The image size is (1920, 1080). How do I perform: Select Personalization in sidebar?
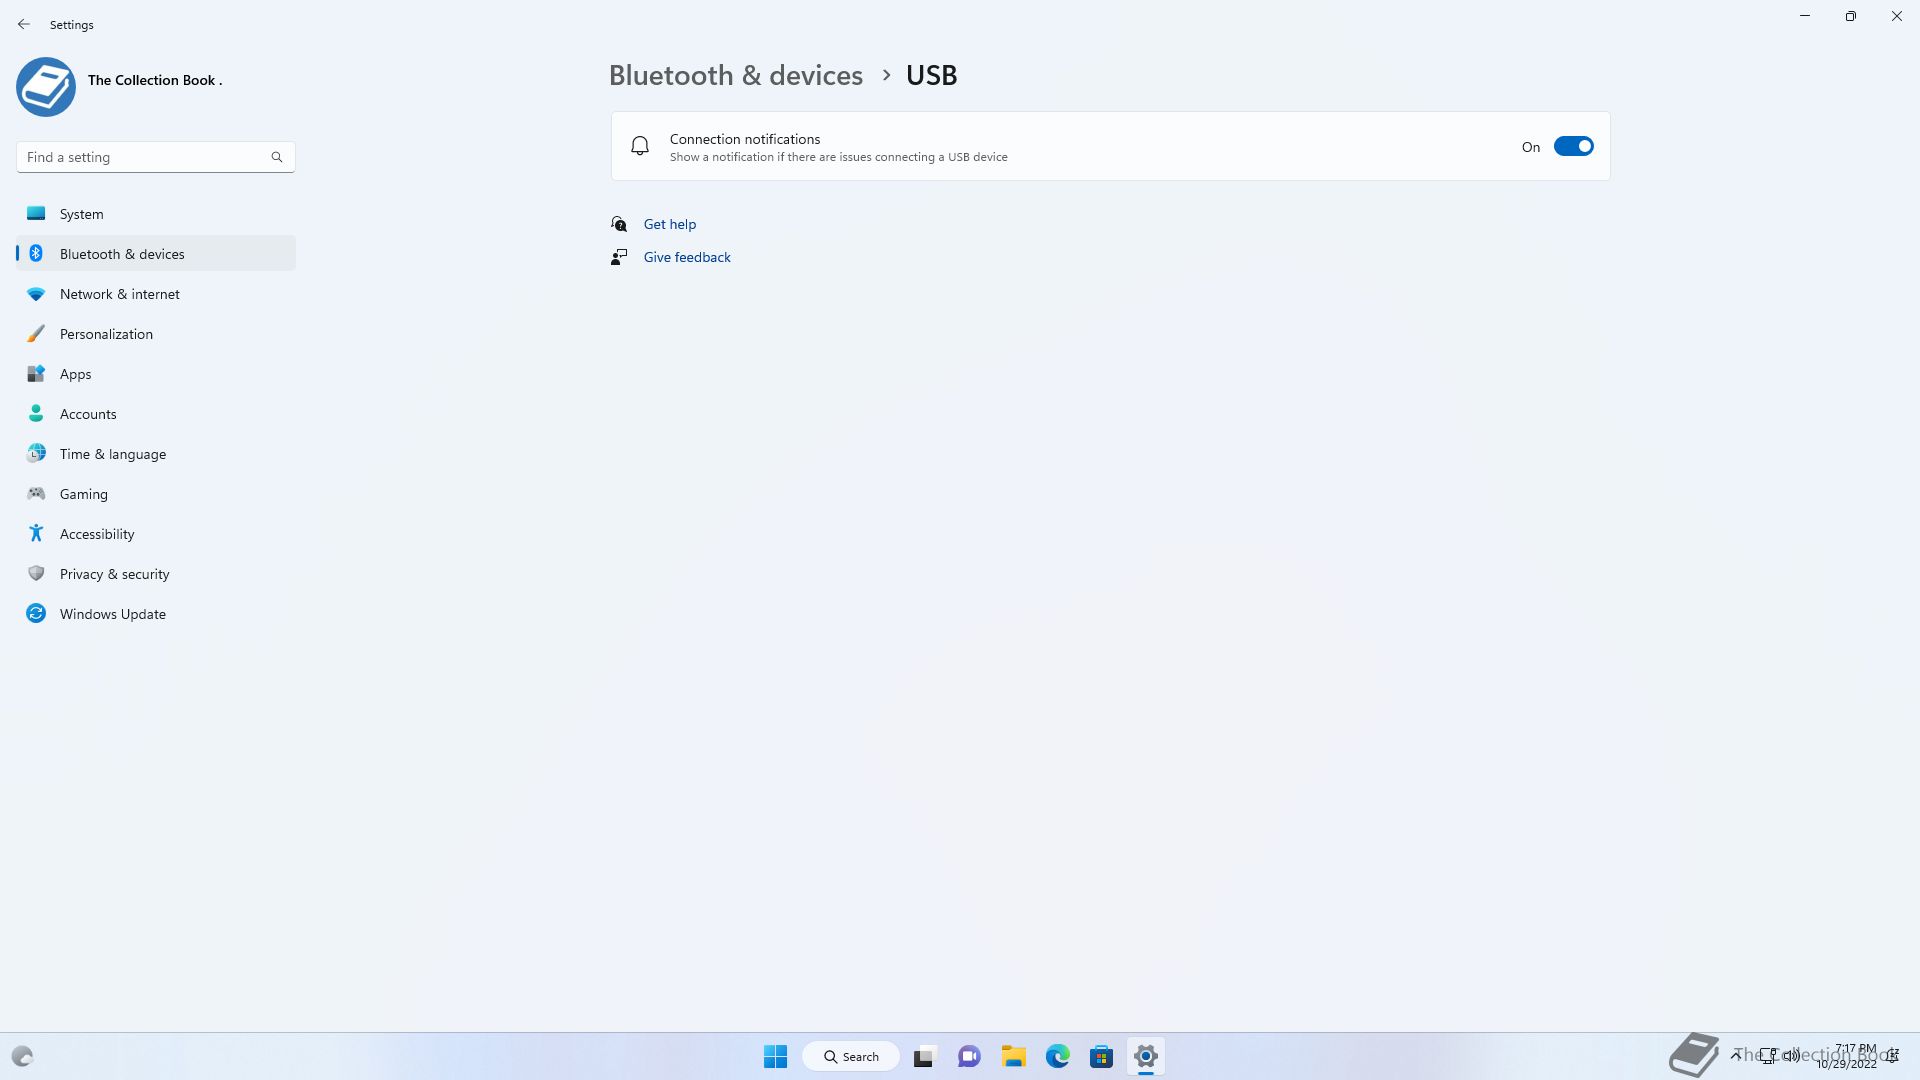106,334
